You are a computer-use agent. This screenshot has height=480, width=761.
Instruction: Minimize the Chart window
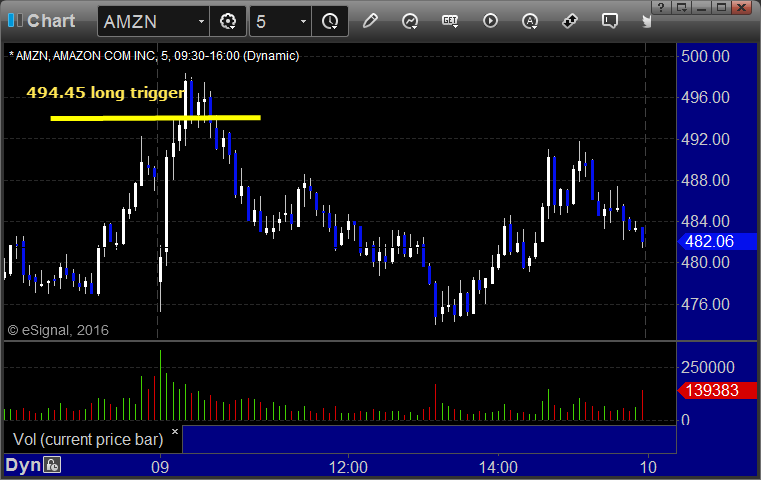[x=702, y=7]
